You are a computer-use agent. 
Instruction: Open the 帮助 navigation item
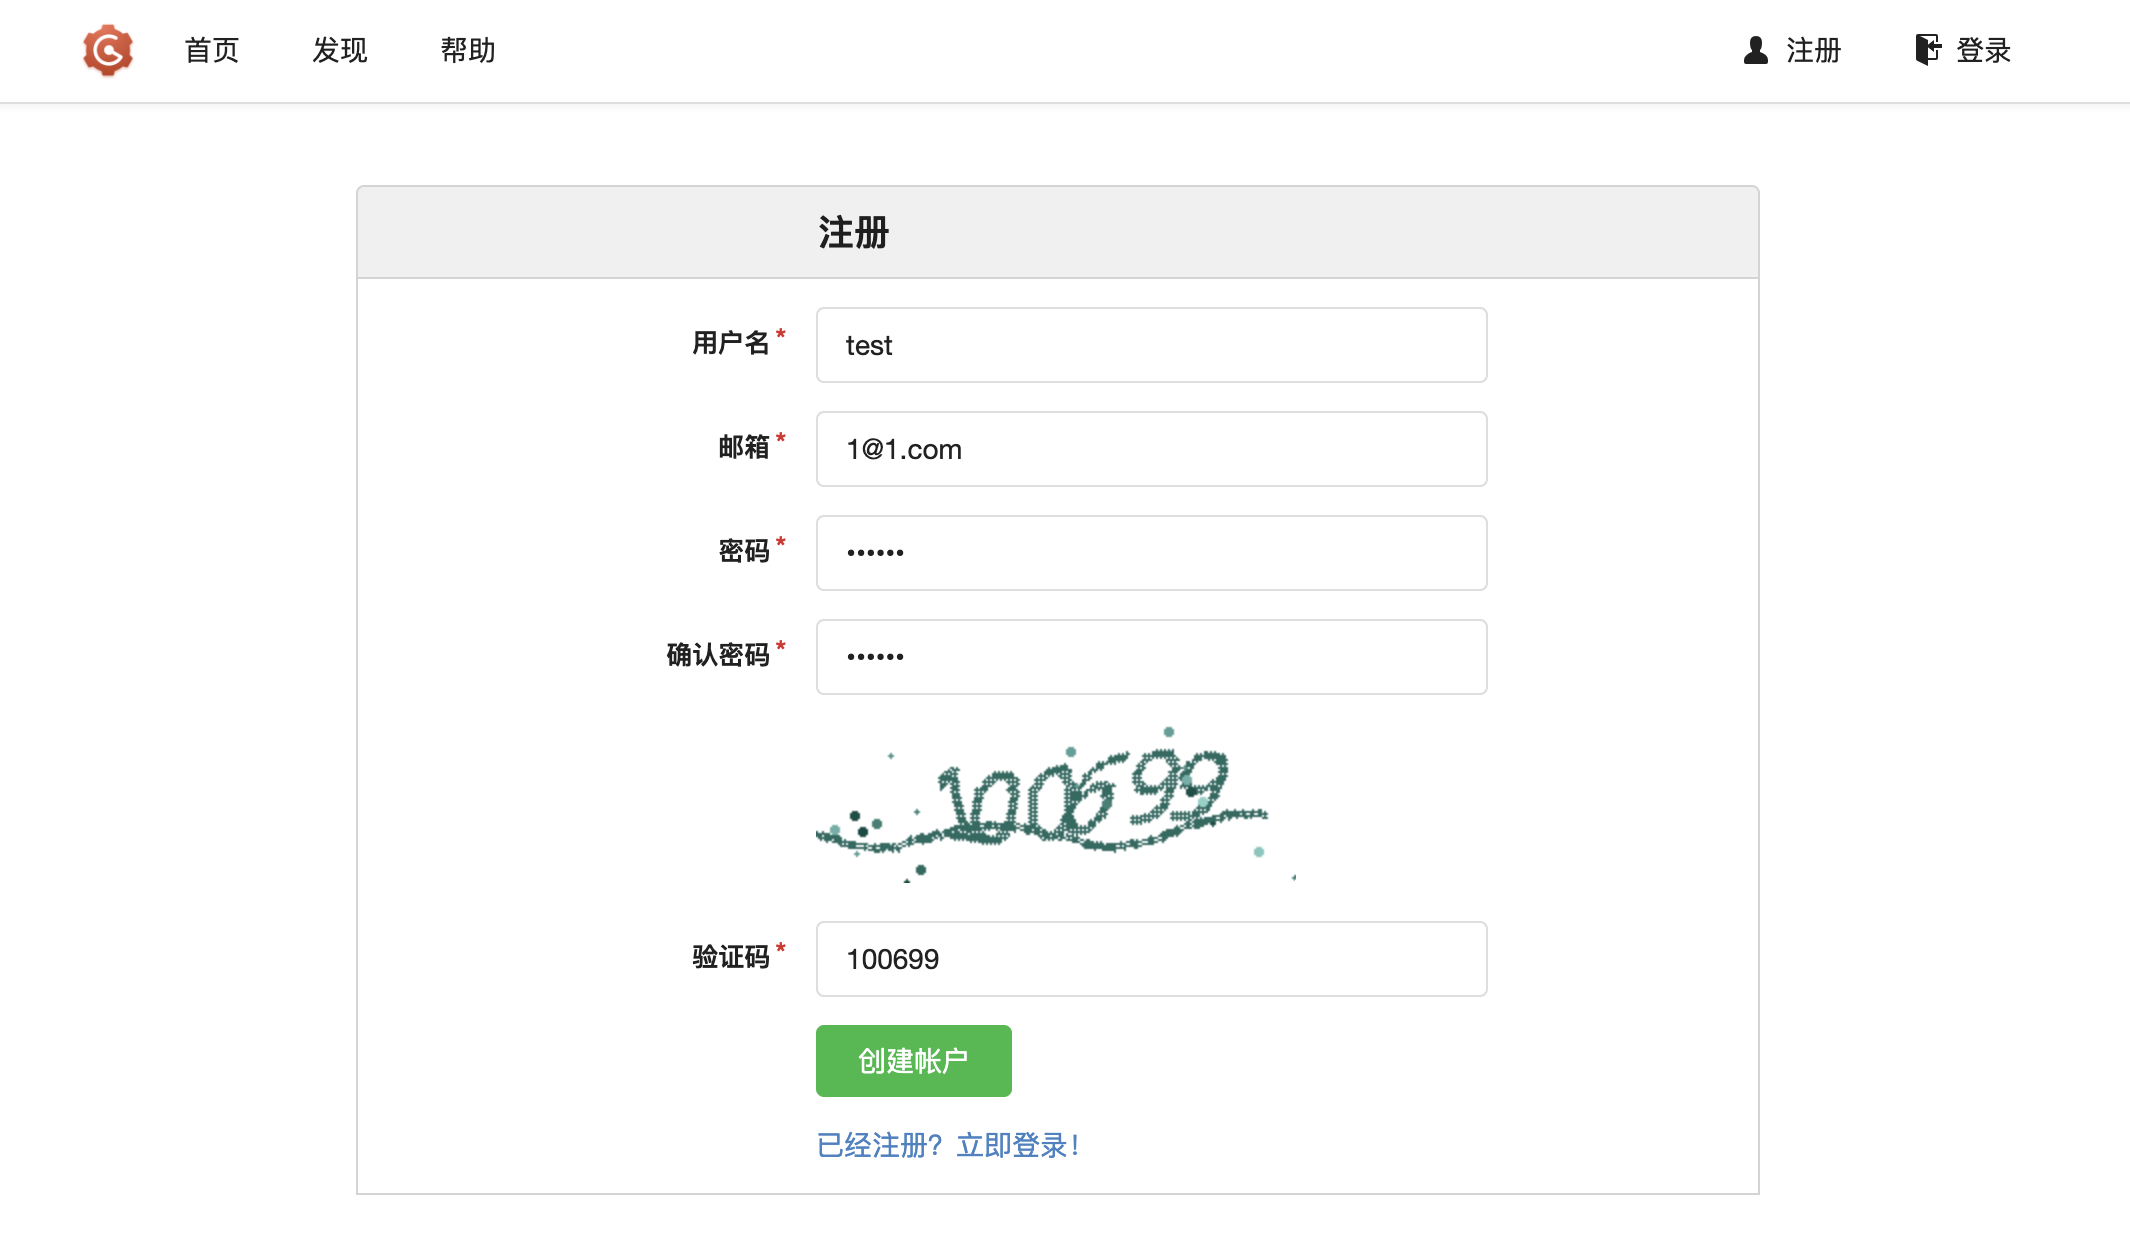tap(468, 50)
